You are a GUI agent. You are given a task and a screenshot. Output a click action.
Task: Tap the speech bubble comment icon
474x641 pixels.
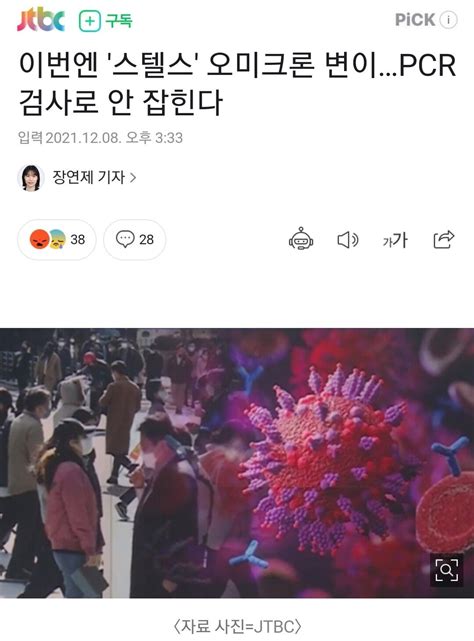click(125, 239)
